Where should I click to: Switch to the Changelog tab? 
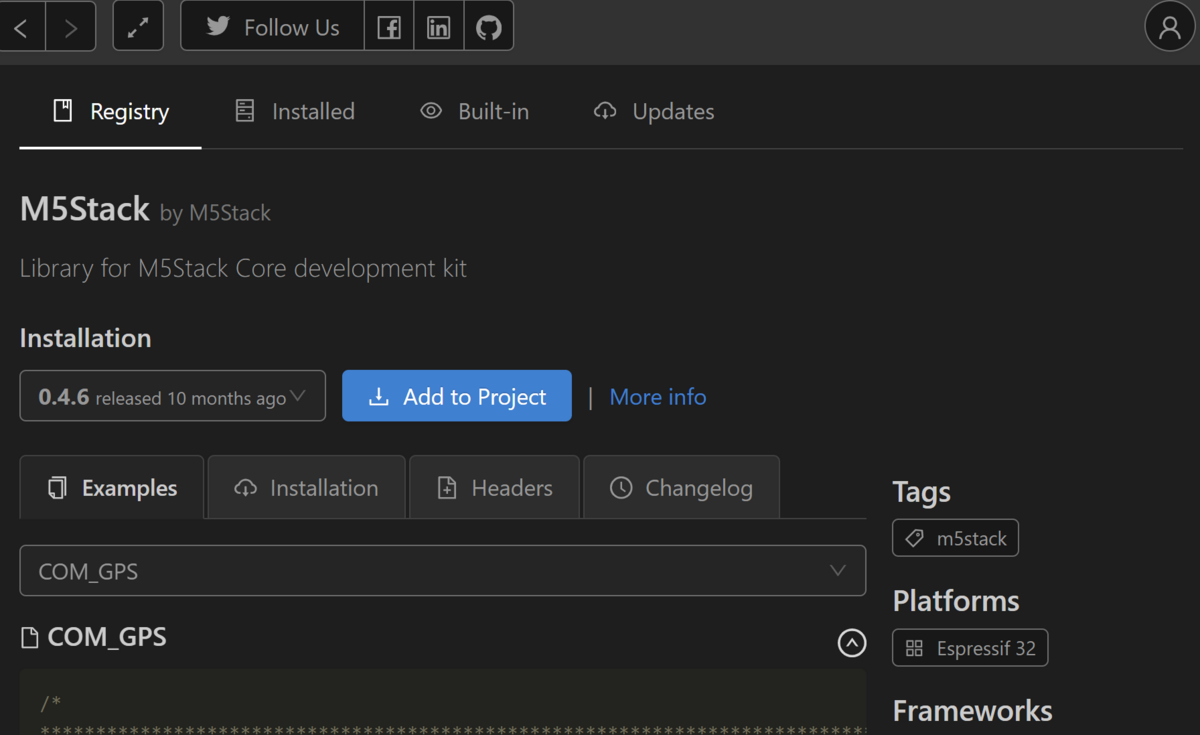pyautogui.click(x=681, y=487)
